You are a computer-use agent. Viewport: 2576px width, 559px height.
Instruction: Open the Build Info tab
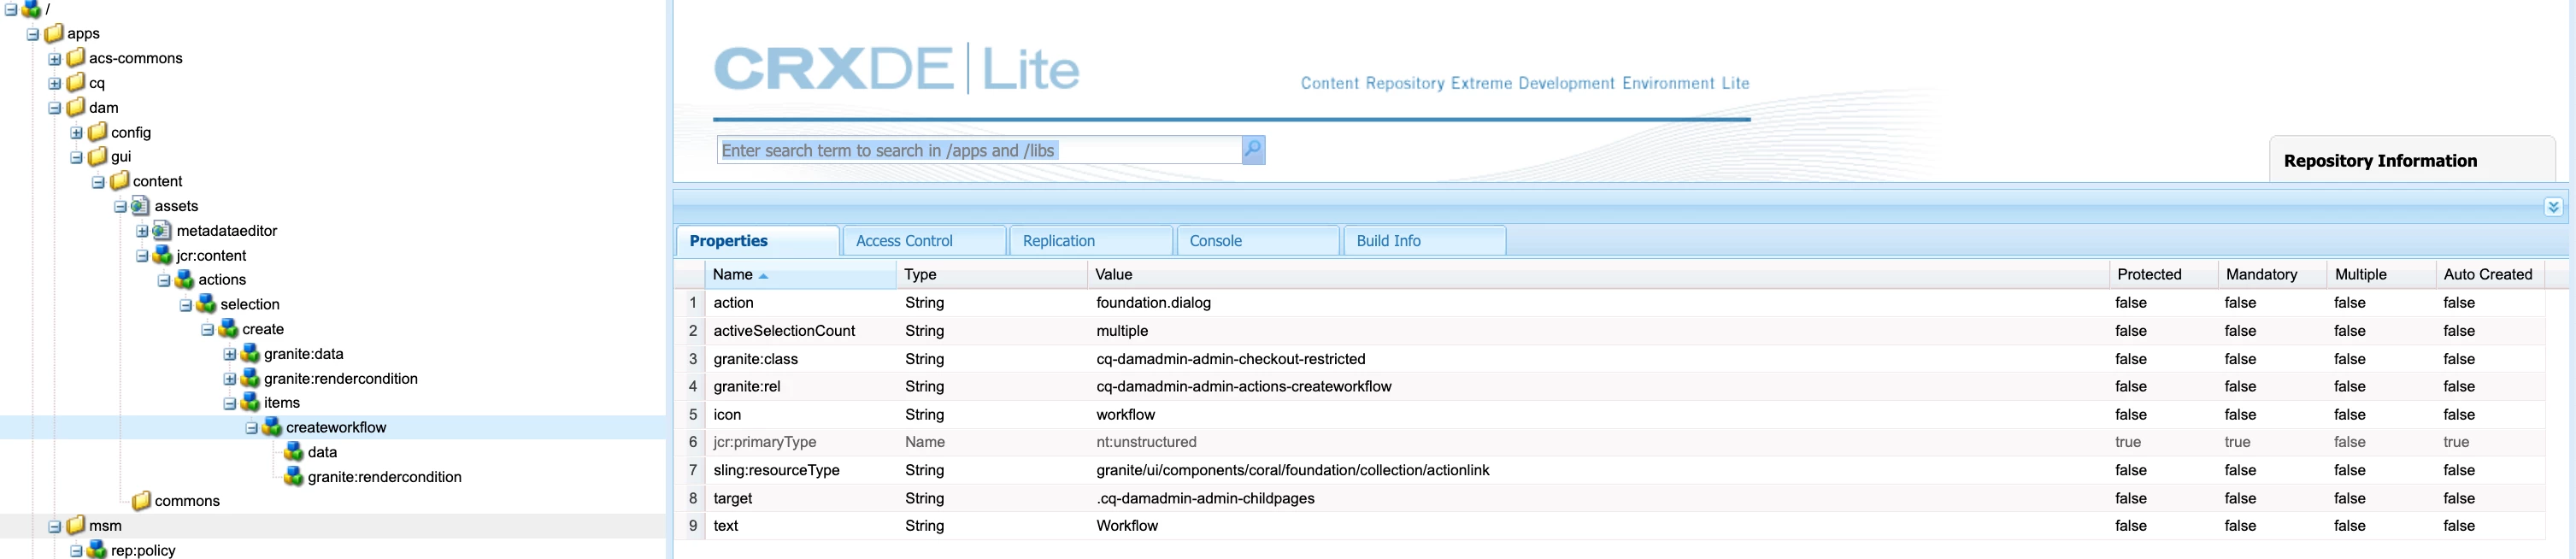(1424, 241)
